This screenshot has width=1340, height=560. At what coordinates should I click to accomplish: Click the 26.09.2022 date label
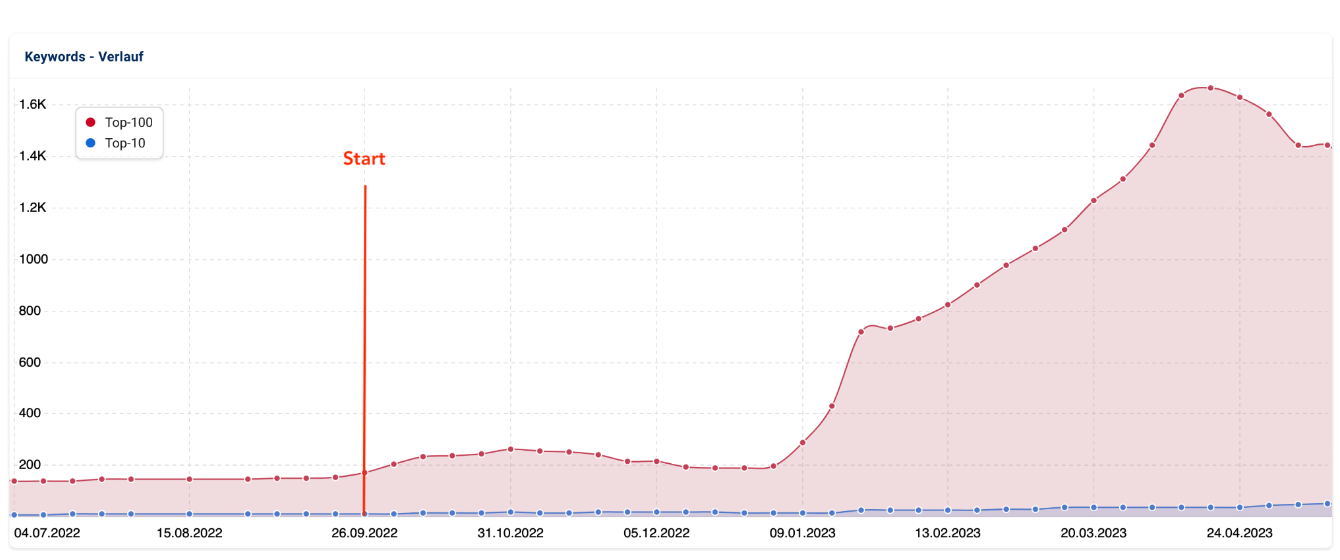[364, 533]
